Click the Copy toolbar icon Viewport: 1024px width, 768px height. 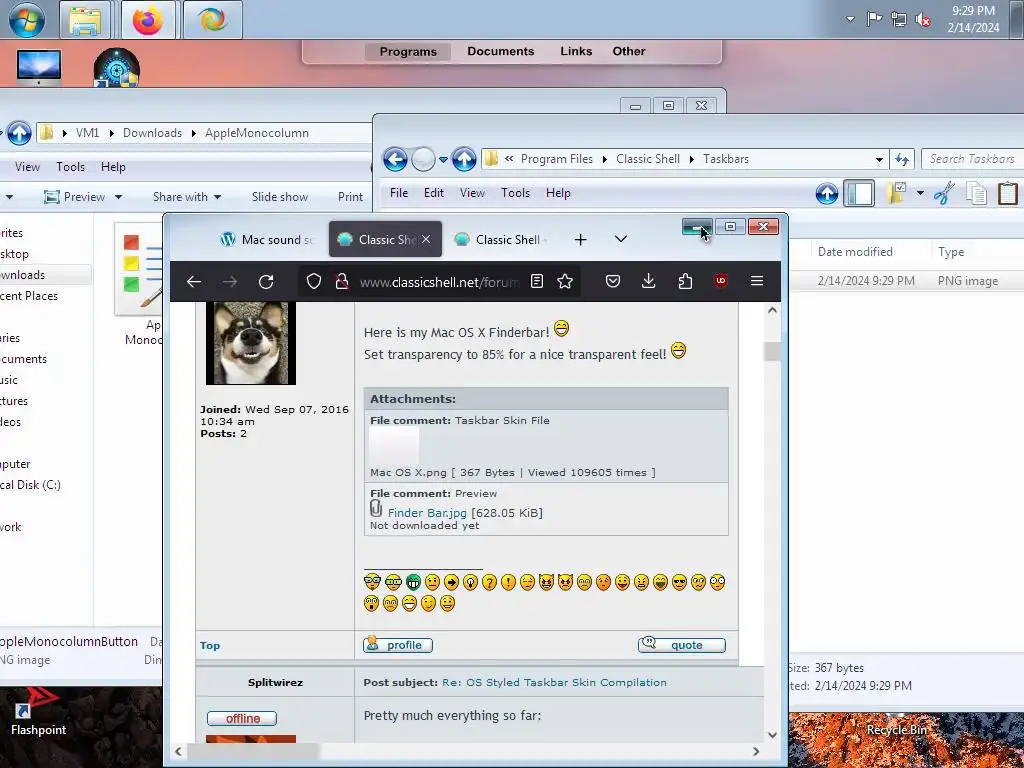pos(976,193)
